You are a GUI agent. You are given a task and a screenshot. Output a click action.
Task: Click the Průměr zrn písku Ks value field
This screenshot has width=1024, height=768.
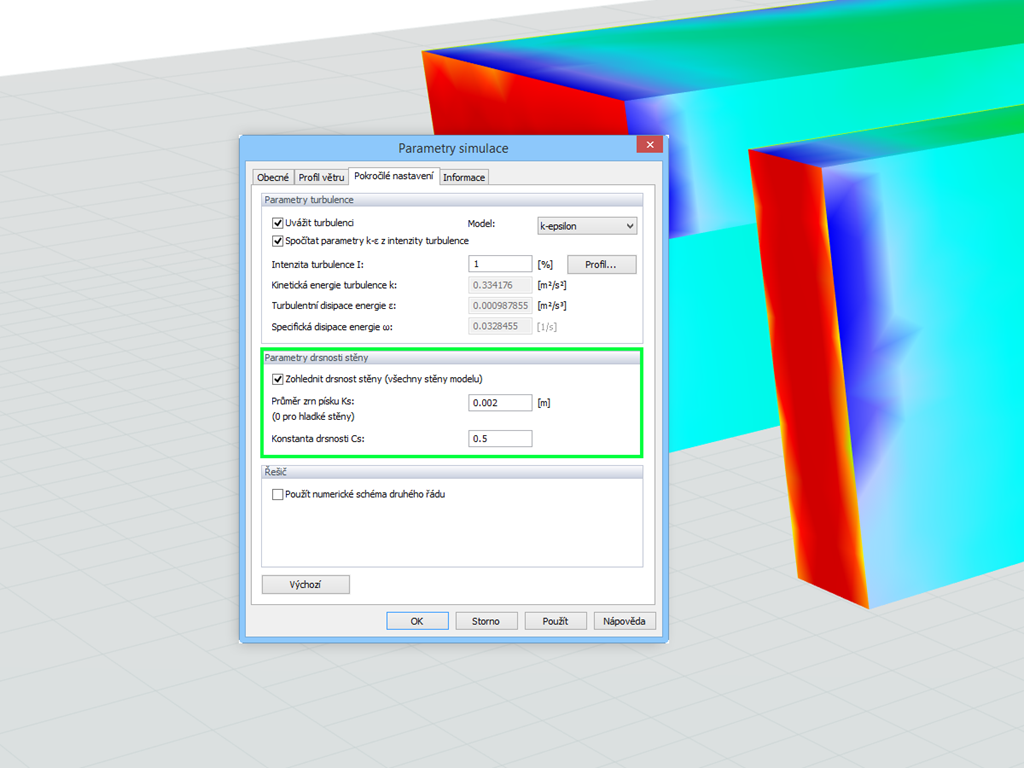click(500, 402)
